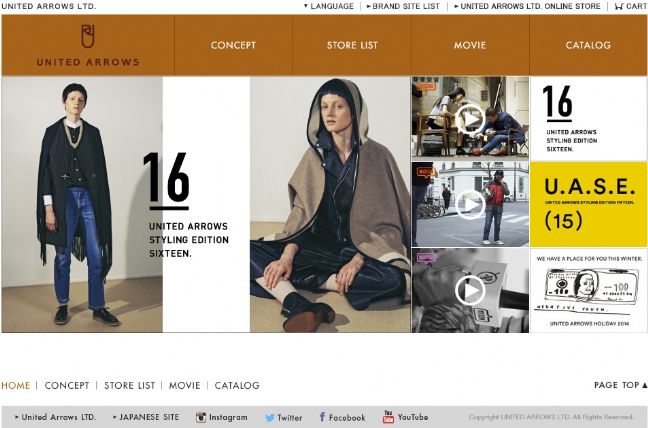Click the Twitter bird icon

tap(270, 418)
